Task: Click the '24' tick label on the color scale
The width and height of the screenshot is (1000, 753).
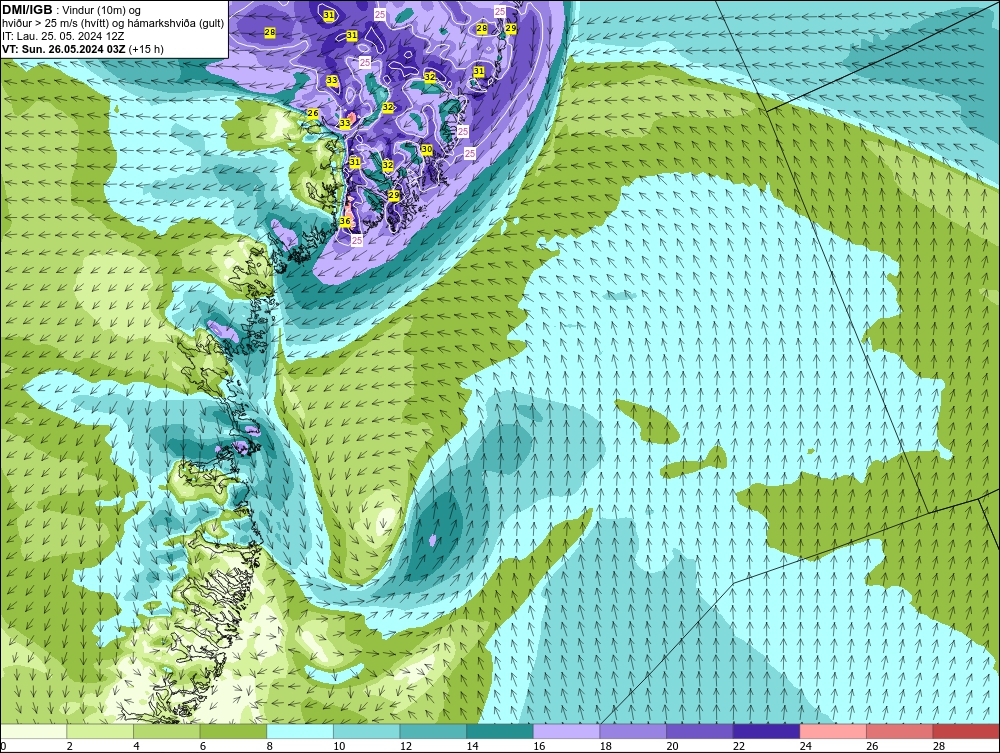Action: [805, 746]
